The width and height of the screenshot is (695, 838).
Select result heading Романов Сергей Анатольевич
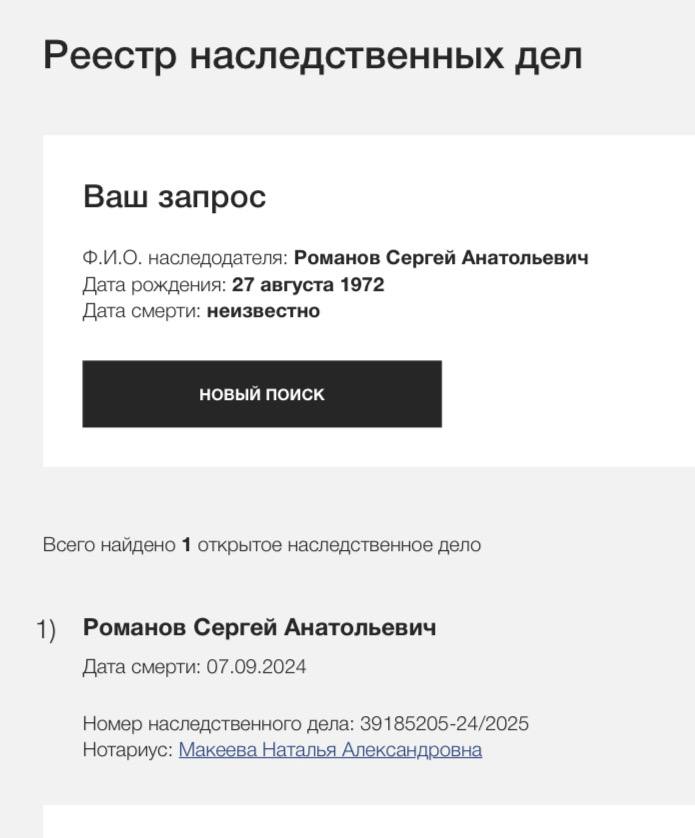point(259,628)
